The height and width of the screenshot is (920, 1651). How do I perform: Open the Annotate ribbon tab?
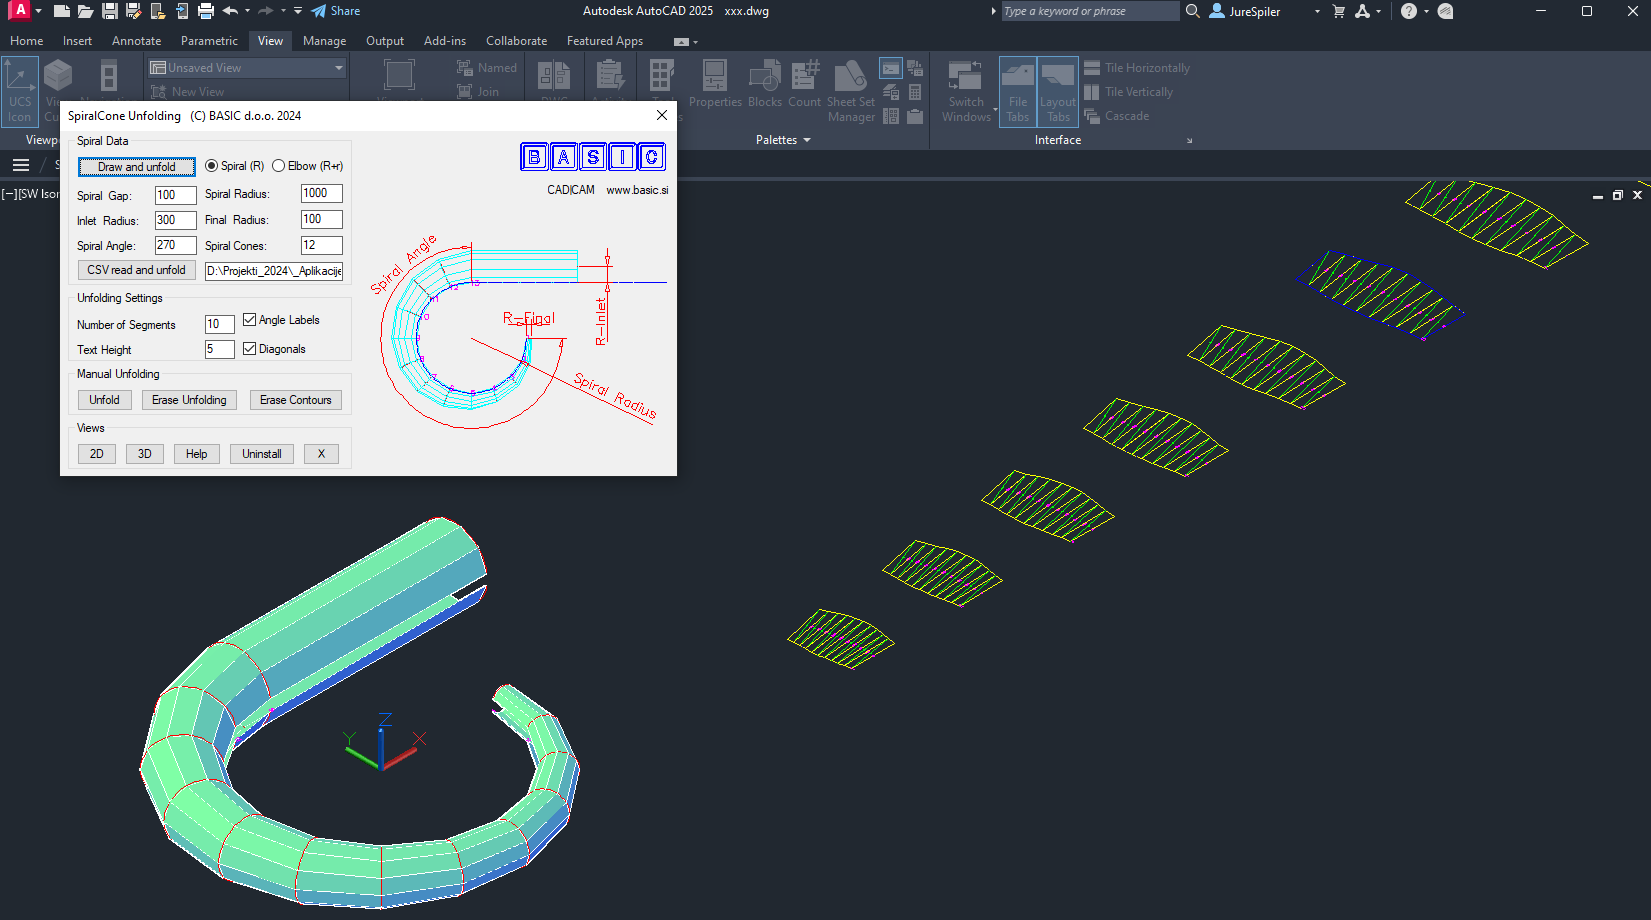(136, 41)
